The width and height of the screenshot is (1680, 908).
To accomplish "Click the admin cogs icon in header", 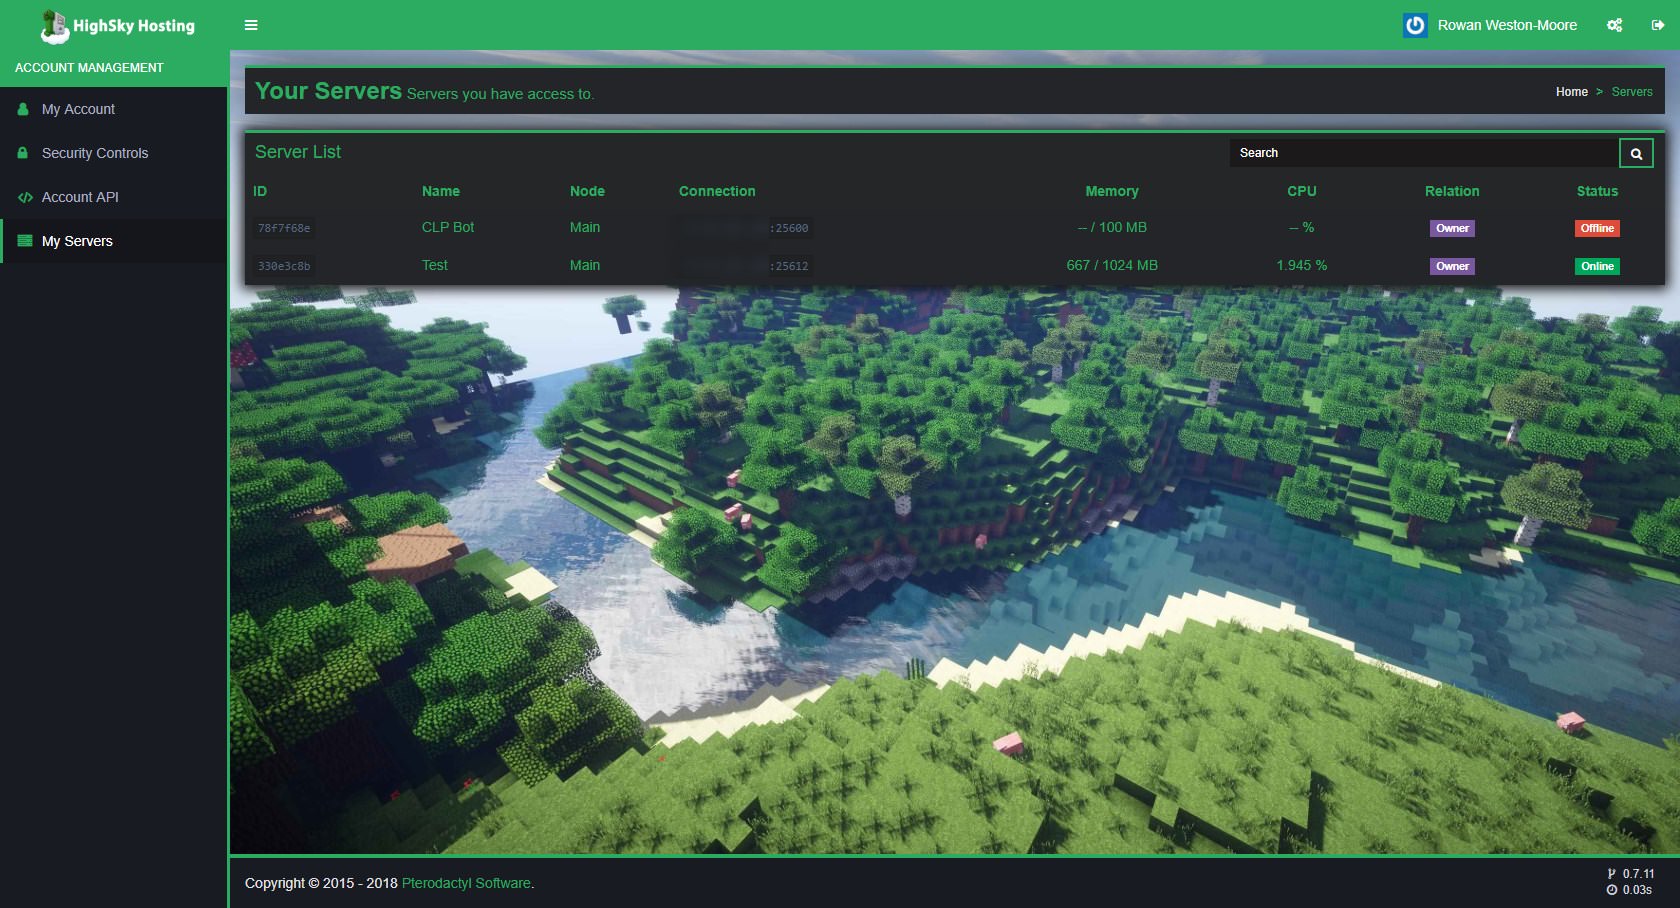I will pyautogui.click(x=1614, y=25).
